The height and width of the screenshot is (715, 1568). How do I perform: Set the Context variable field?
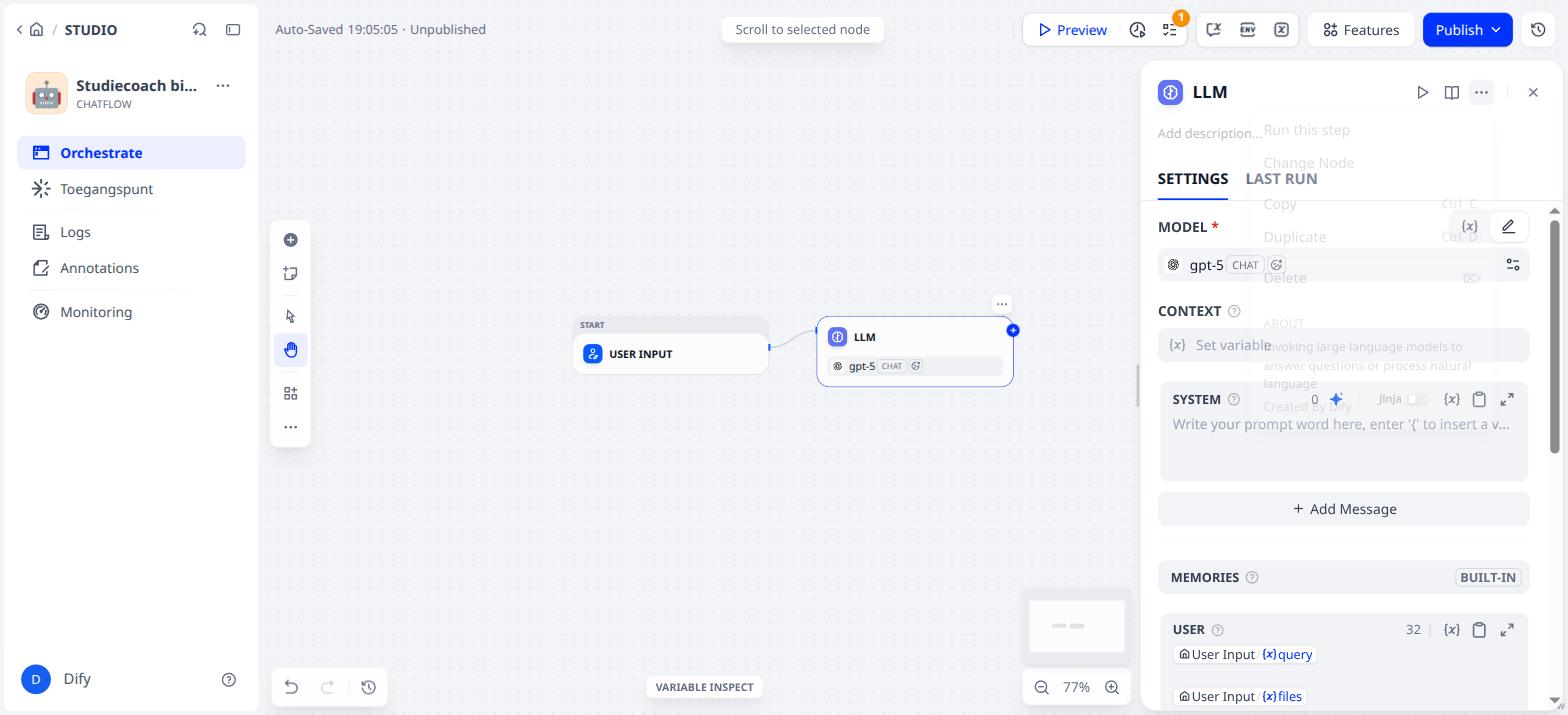pos(1344,345)
